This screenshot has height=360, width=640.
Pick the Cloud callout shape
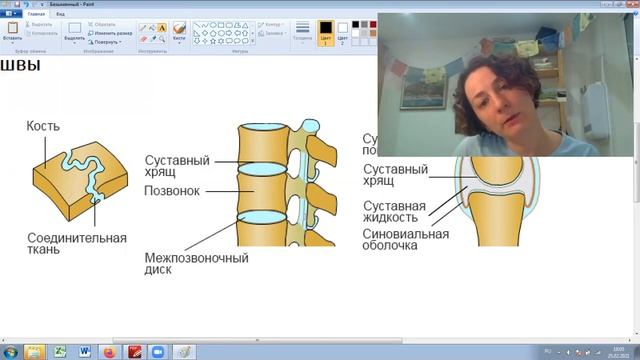(x=245, y=41)
